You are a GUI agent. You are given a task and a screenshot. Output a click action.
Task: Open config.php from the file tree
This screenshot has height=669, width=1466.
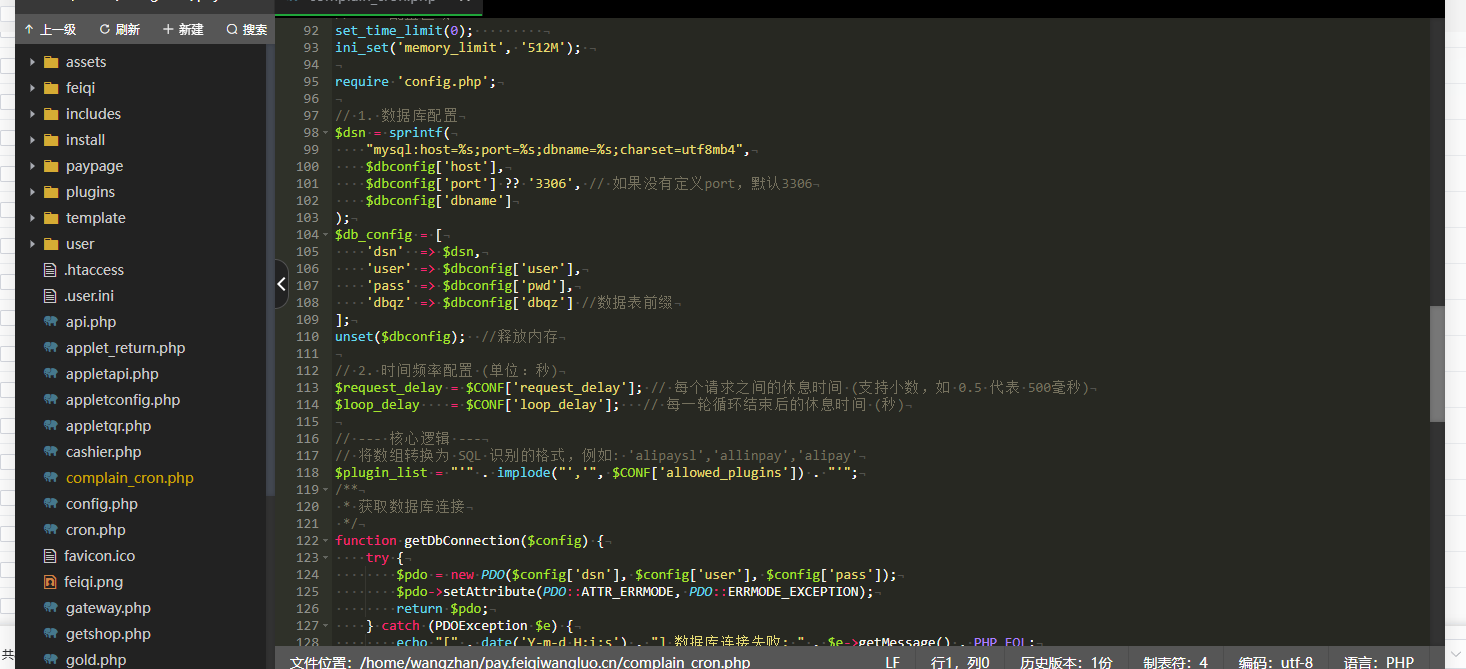[101, 504]
